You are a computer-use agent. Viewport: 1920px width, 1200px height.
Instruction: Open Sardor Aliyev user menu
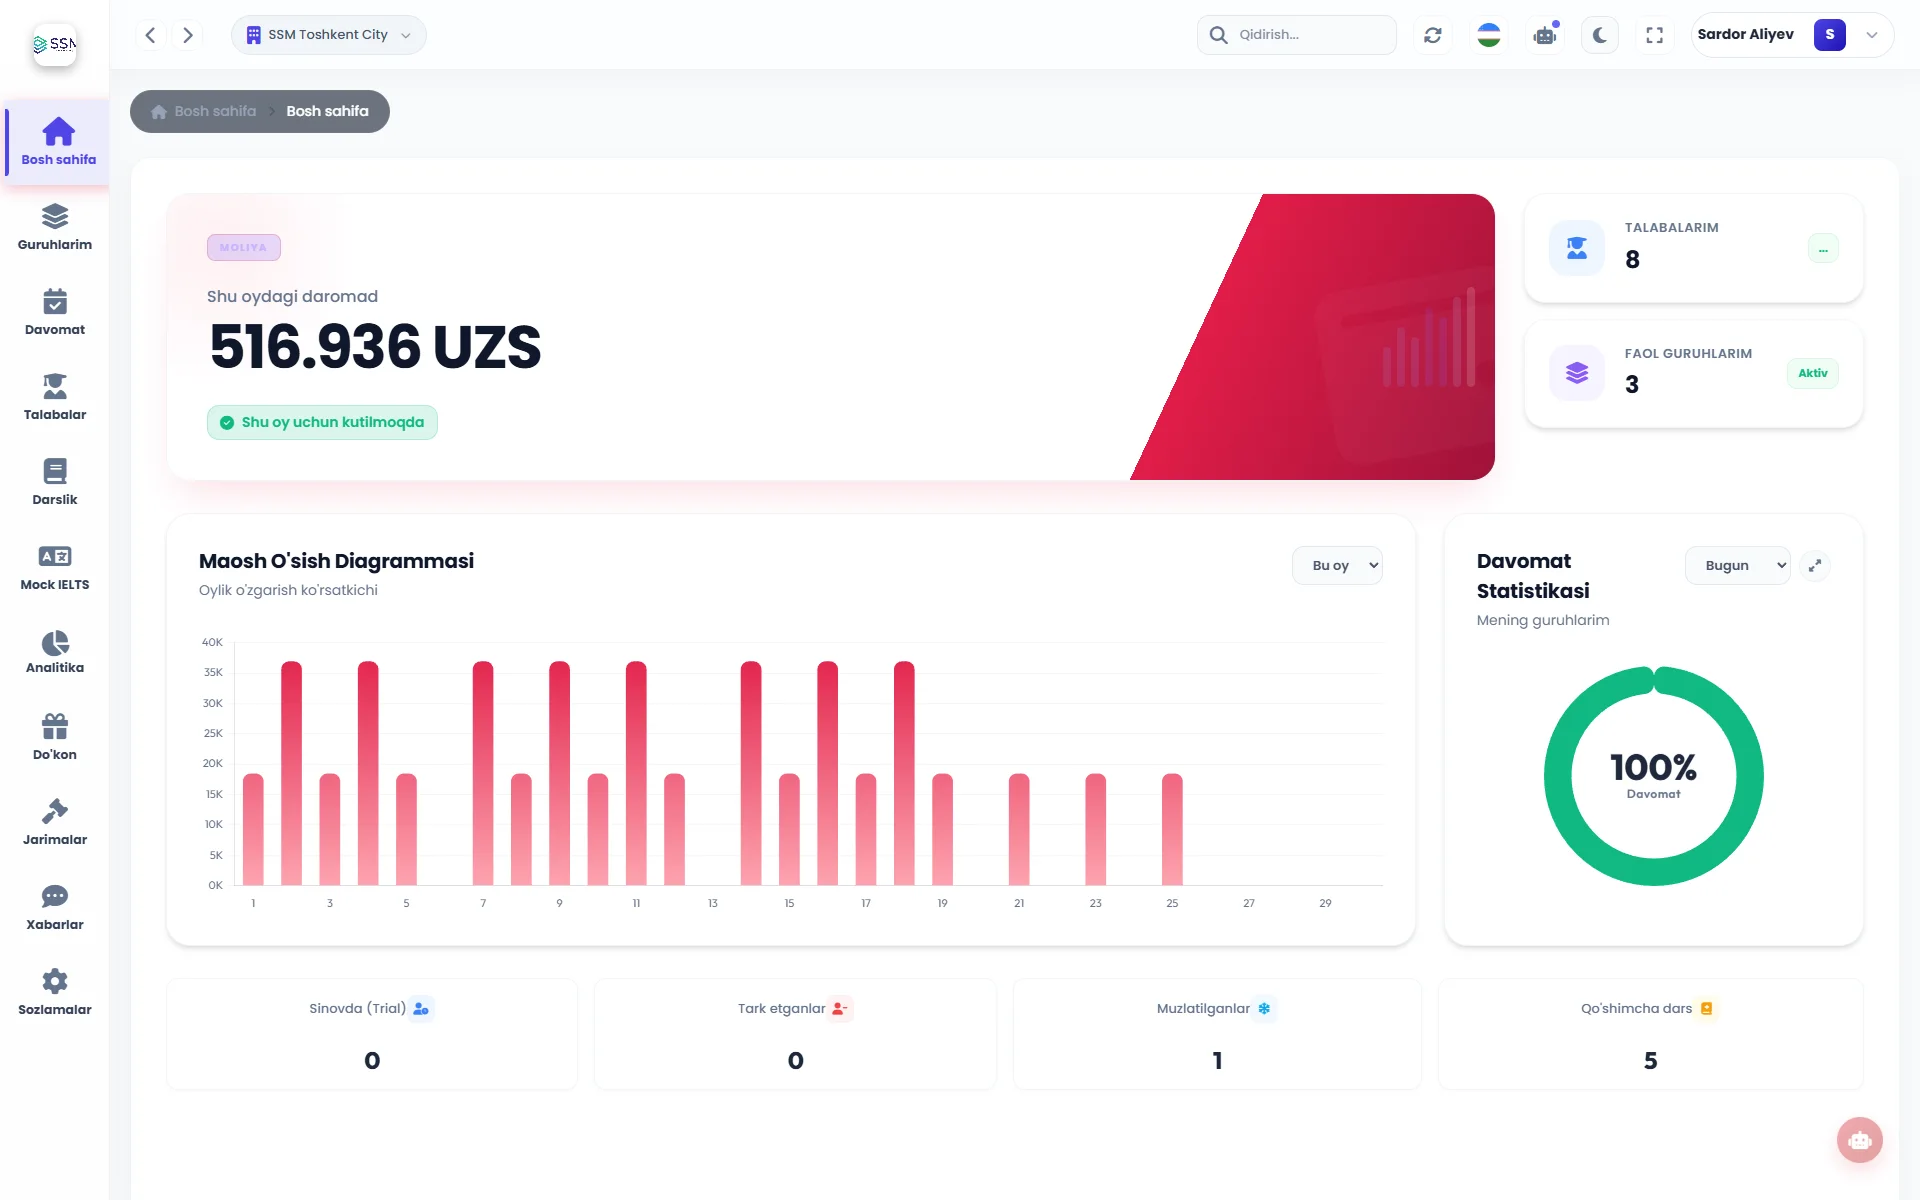pyautogui.click(x=1792, y=35)
